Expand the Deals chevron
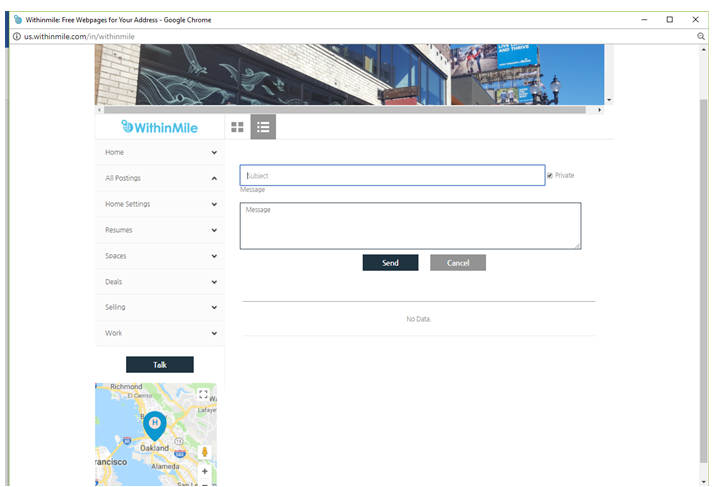The width and height of the screenshot is (714, 487). (214, 282)
